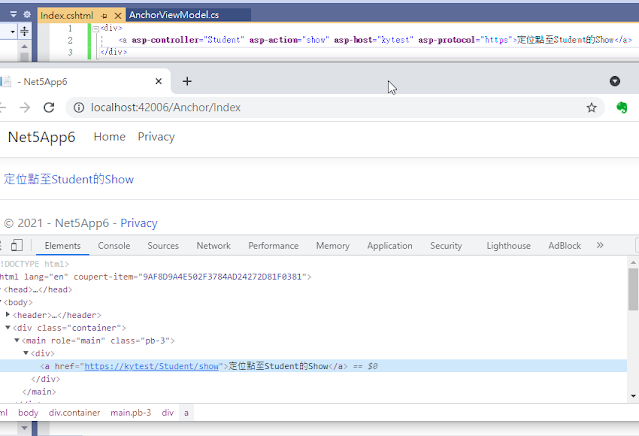Screen dimensions: 639x436
Task: Go forward in browser history
Action: [x=25, y=108]
